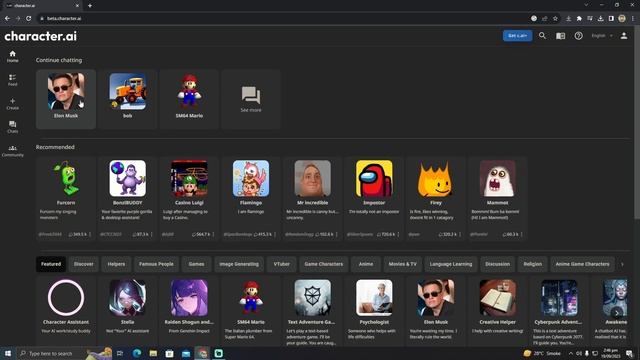The height and width of the screenshot is (360, 640).
Task: Open Microsoft Edge from taskbar
Action: point(137,353)
